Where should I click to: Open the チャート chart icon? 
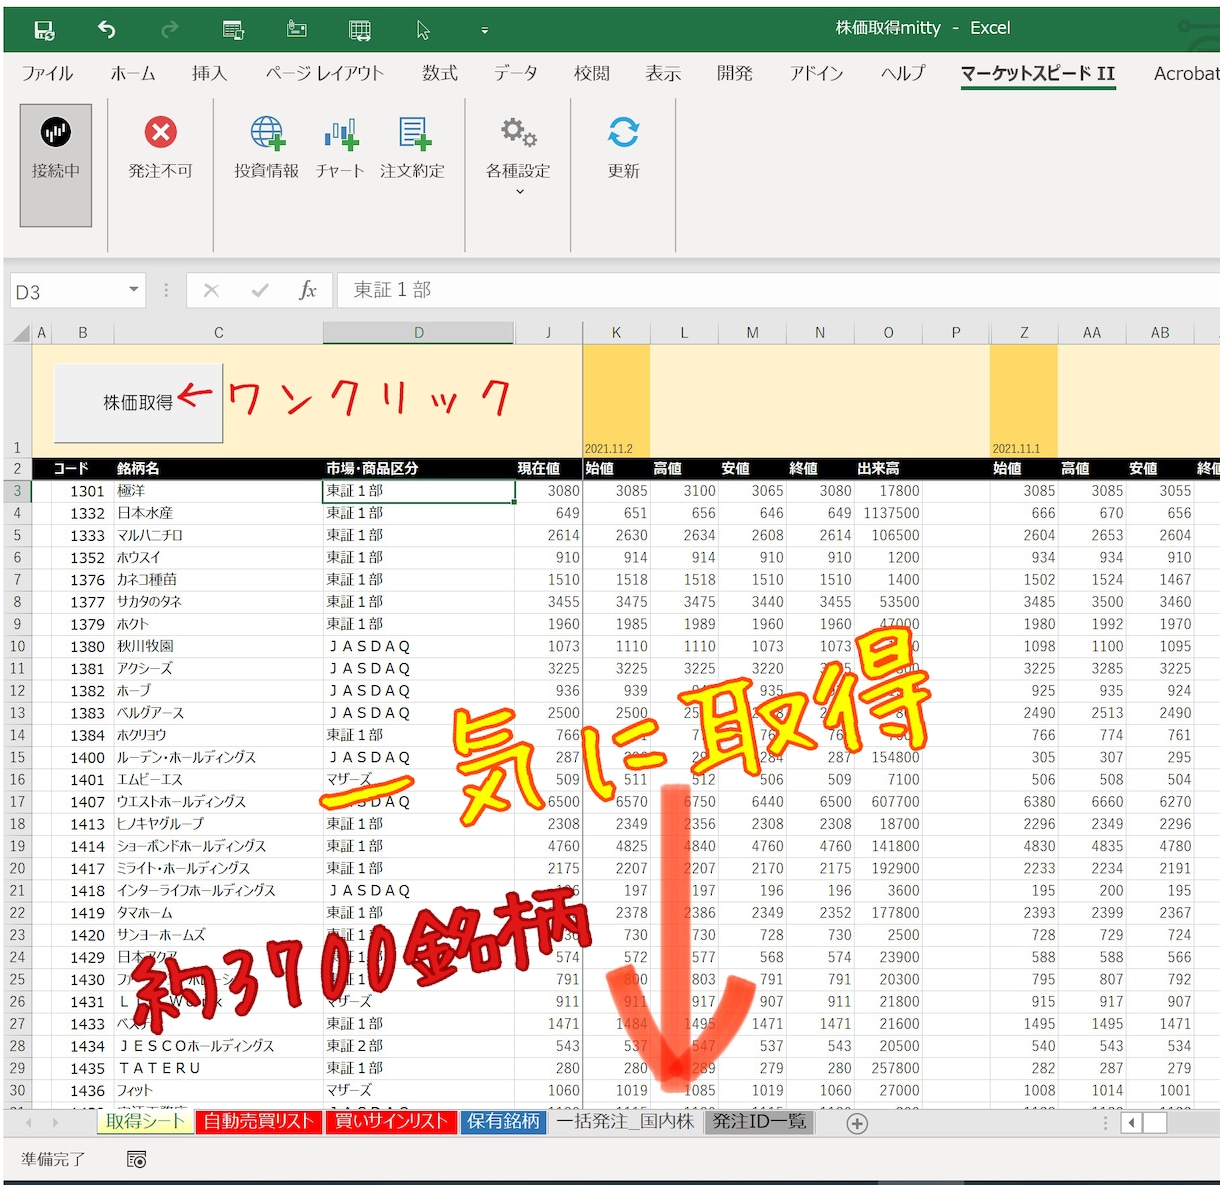pos(340,133)
